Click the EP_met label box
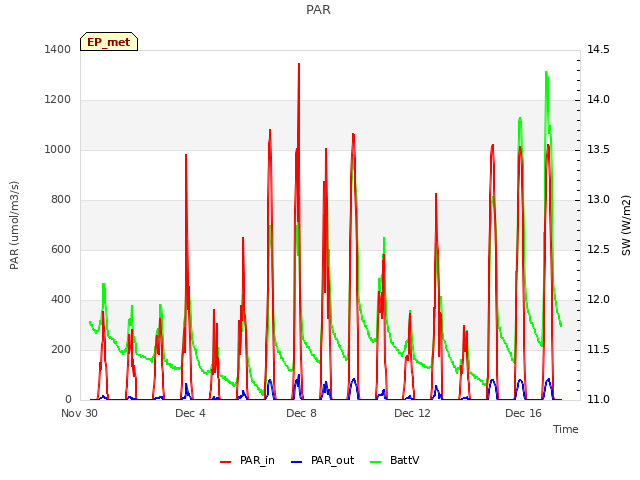Image resolution: width=640 pixels, height=480 pixels. point(109,42)
